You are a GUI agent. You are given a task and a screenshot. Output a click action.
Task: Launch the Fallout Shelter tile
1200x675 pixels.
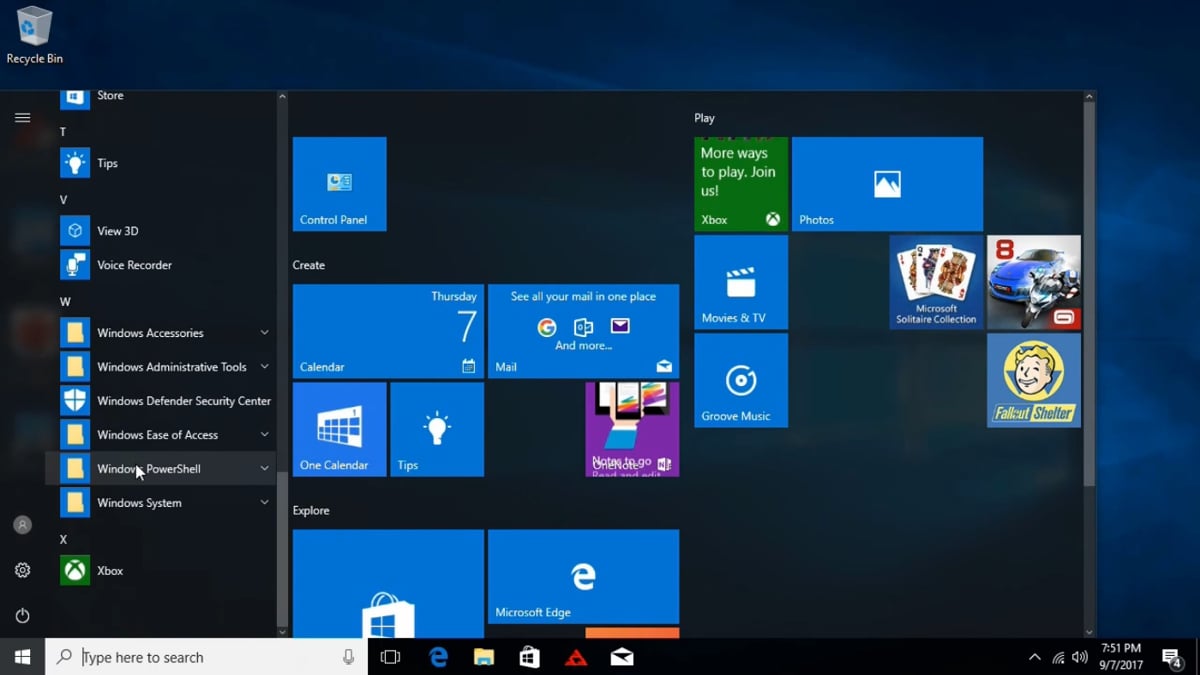pos(1033,380)
